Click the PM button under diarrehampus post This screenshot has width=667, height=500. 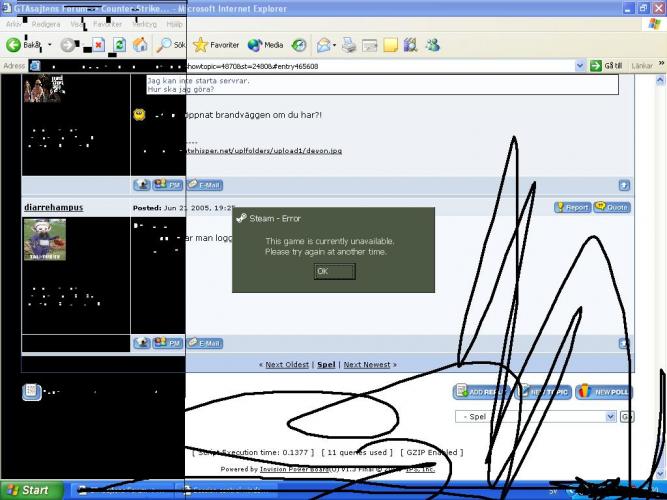(x=168, y=343)
